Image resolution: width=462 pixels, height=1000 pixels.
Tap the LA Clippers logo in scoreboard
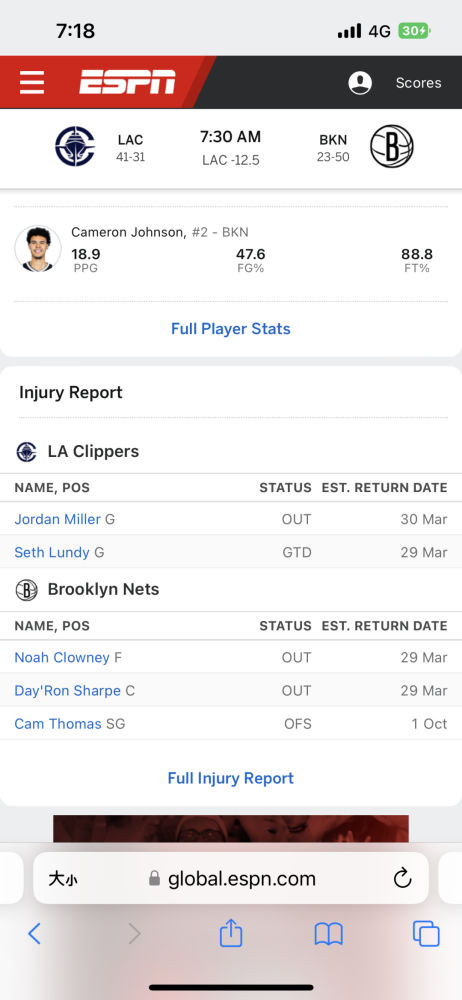coord(75,146)
